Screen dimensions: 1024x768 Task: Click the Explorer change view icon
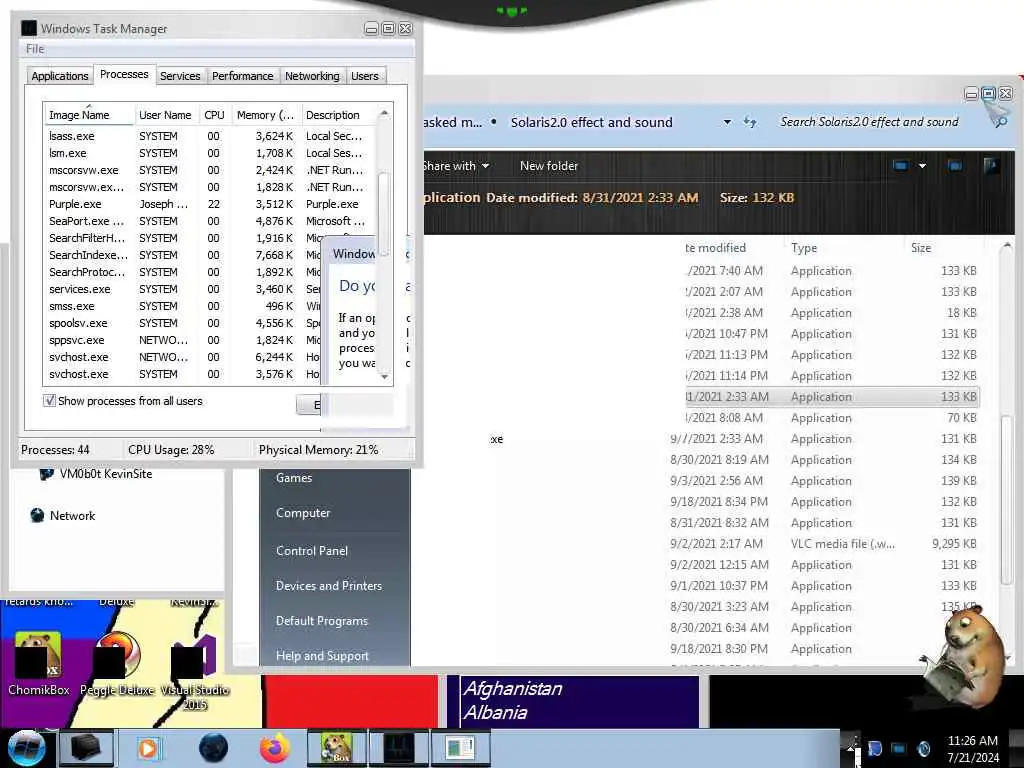pos(900,166)
